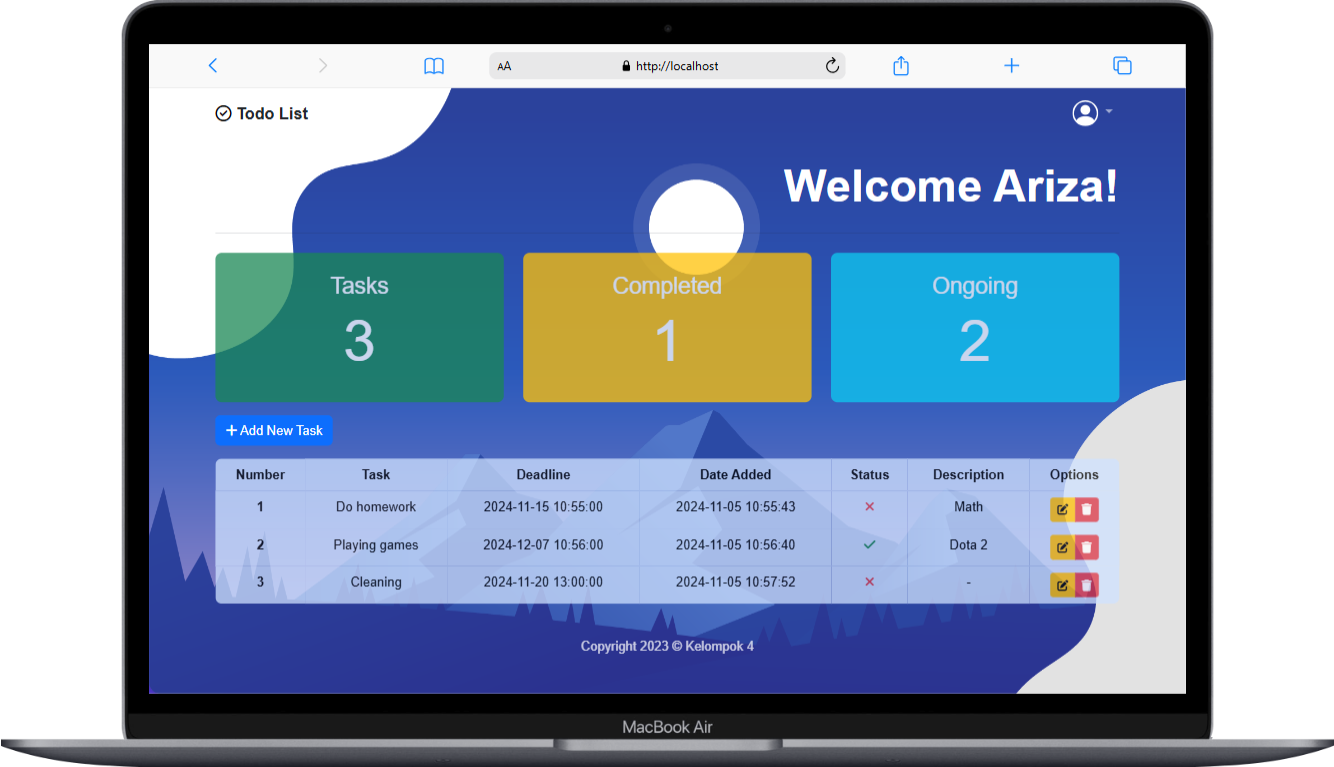The width and height of the screenshot is (1334, 767).
Task: Remove the Cleaning task using trash icon
Action: tap(1087, 585)
